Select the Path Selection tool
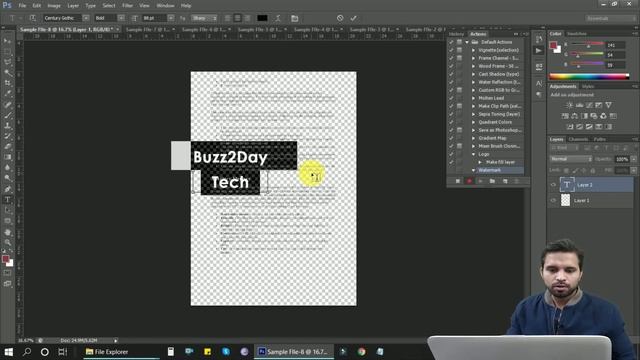Image resolution: width=640 pixels, height=360 pixels. 7,210
